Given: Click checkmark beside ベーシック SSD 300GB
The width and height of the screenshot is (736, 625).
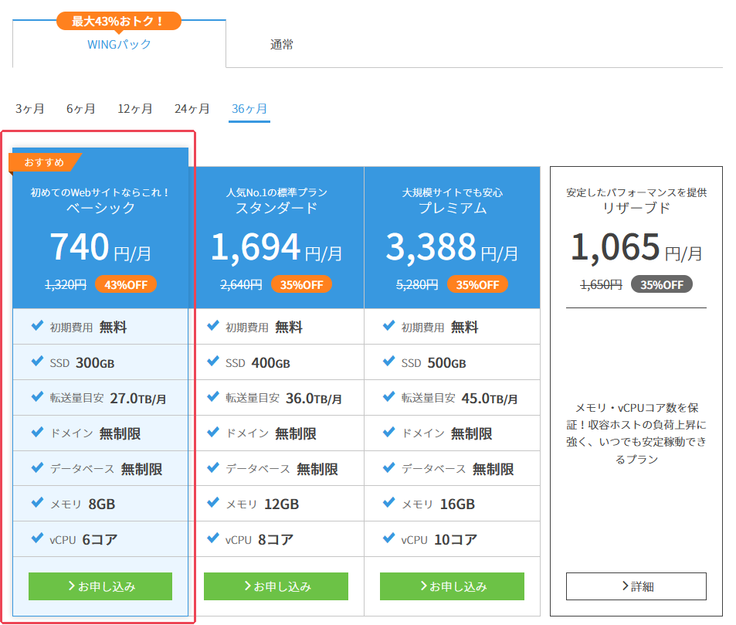Looking at the screenshot, I should [37, 362].
